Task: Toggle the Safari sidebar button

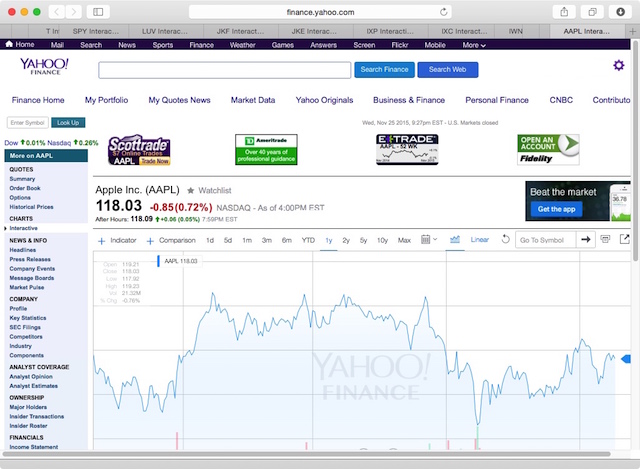Action: tap(98, 12)
